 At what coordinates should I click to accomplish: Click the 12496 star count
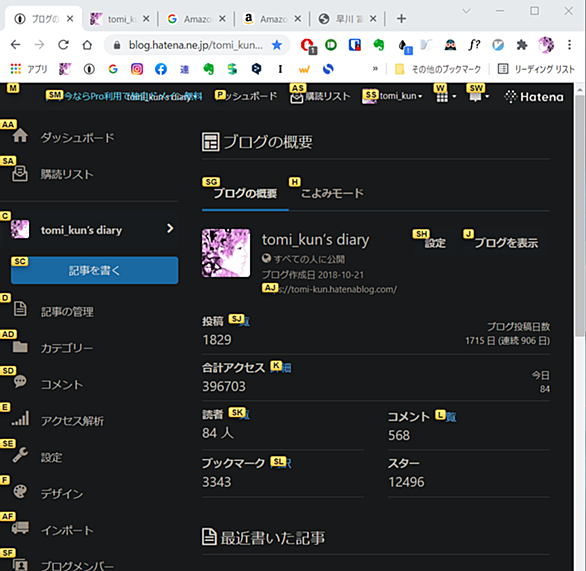(x=406, y=482)
